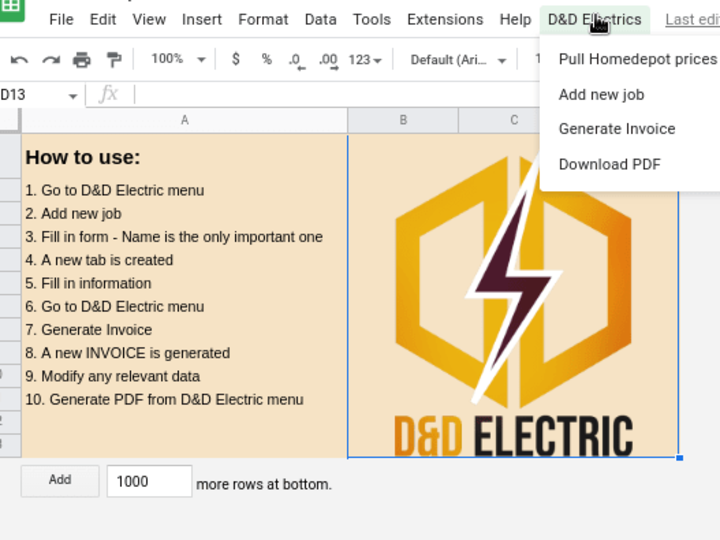Click the Undo arrow icon
The height and width of the screenshot is (540, 720).
click(x=19, y=60)
